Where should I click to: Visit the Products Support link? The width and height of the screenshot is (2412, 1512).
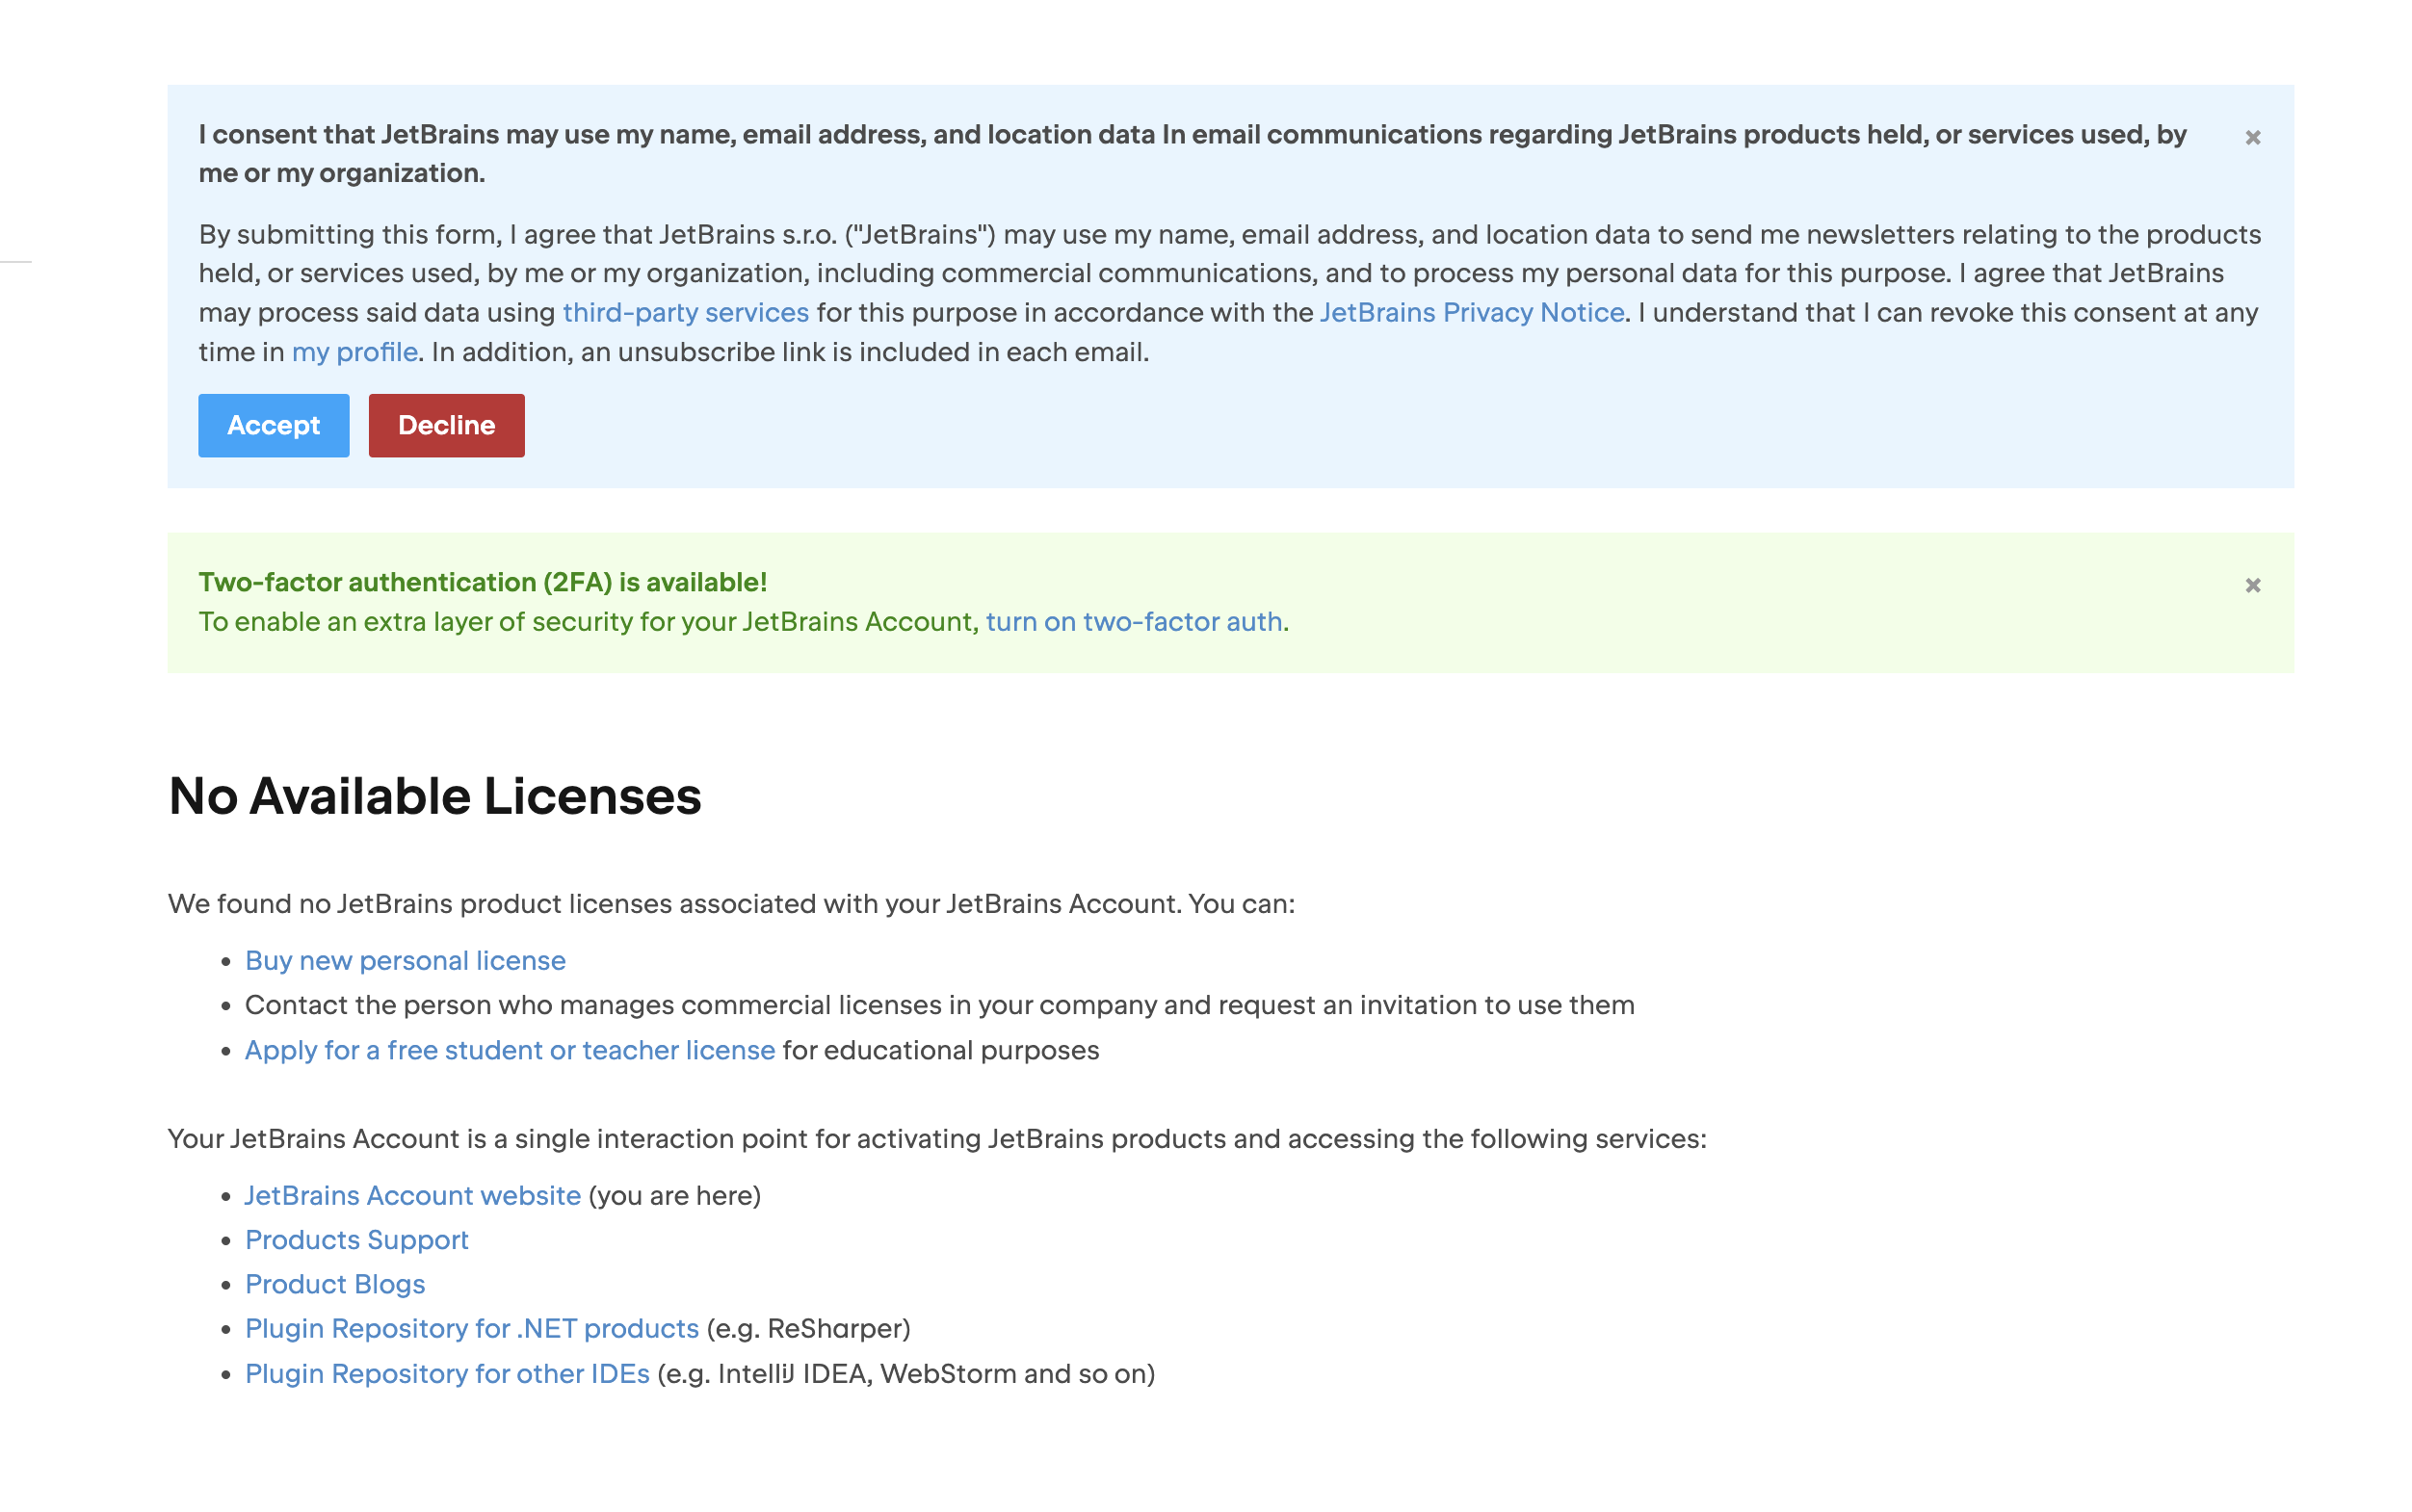356,1240
